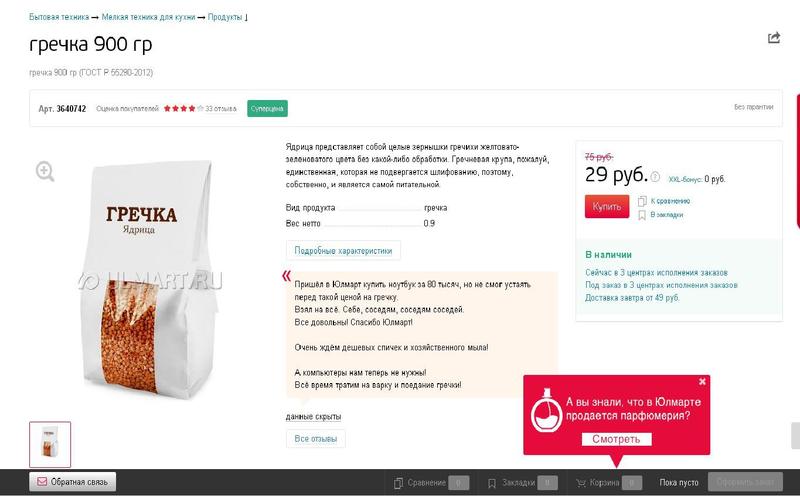
Task: Close the perfume promo popup
Action: (702, 381)
